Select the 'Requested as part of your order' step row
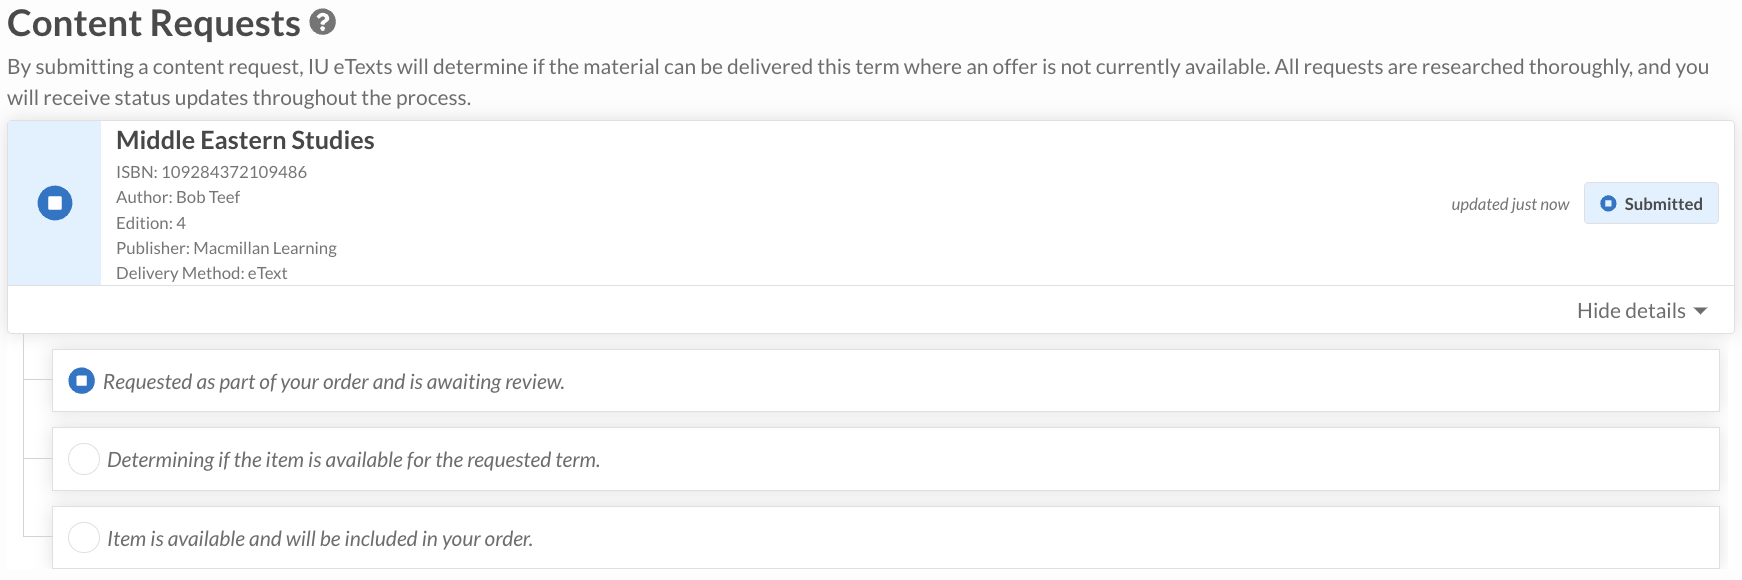Viewport: 1742px width, 580px height. point(886,381)
